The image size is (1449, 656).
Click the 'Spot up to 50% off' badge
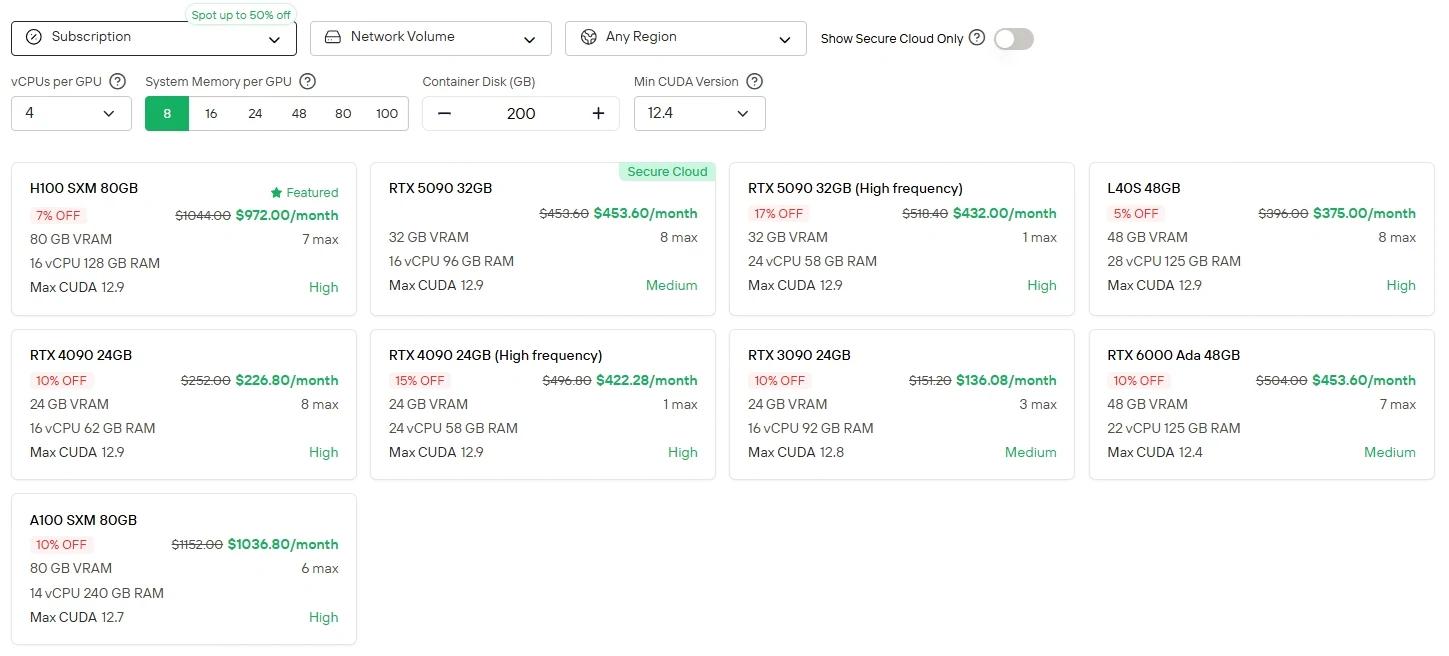point(241,15)
